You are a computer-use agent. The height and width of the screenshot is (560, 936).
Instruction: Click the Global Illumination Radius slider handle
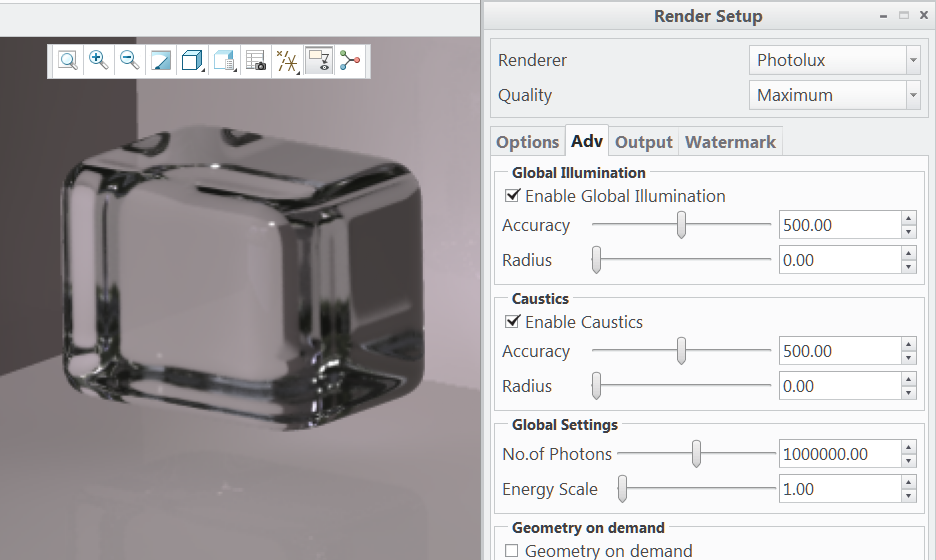[596, 260]
